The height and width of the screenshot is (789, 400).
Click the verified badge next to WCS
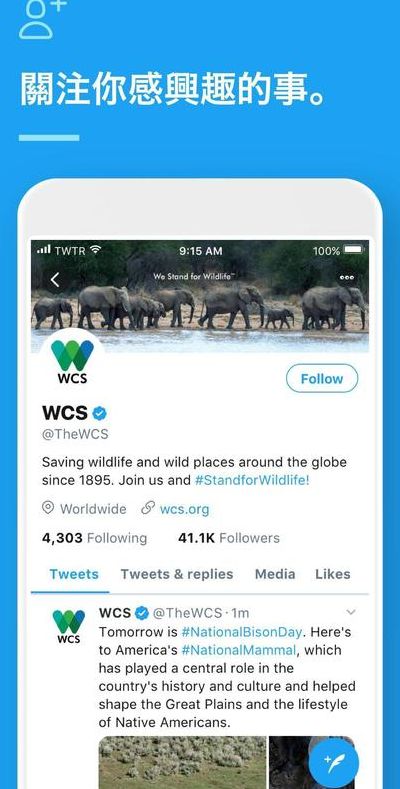pyautogui.click(x=100, y=413)
